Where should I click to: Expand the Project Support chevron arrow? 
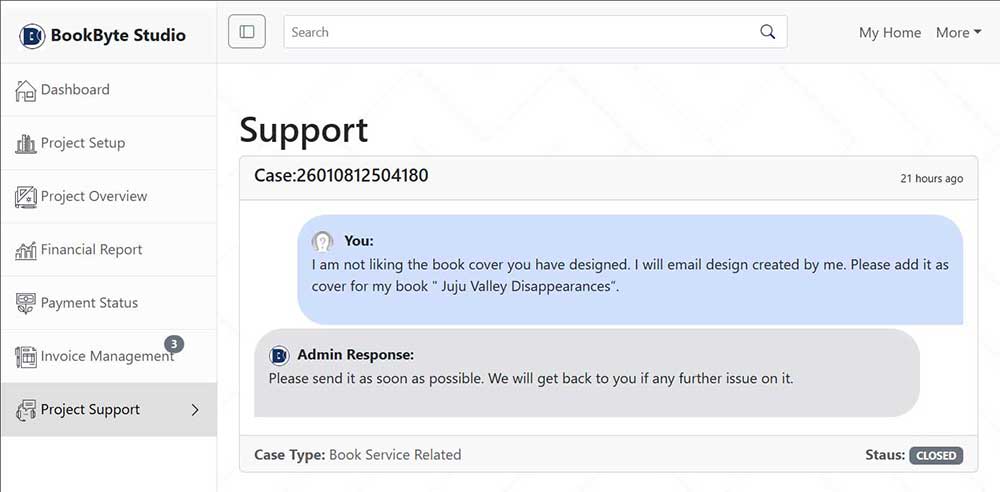[195, 410]
